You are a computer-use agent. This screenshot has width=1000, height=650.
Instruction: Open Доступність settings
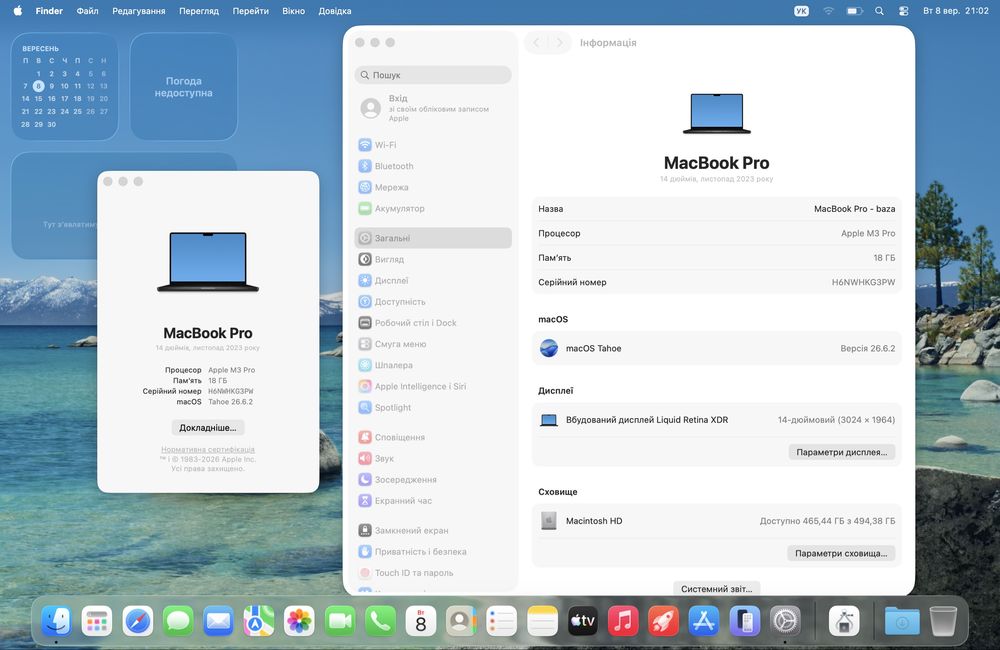pos(433,301)
